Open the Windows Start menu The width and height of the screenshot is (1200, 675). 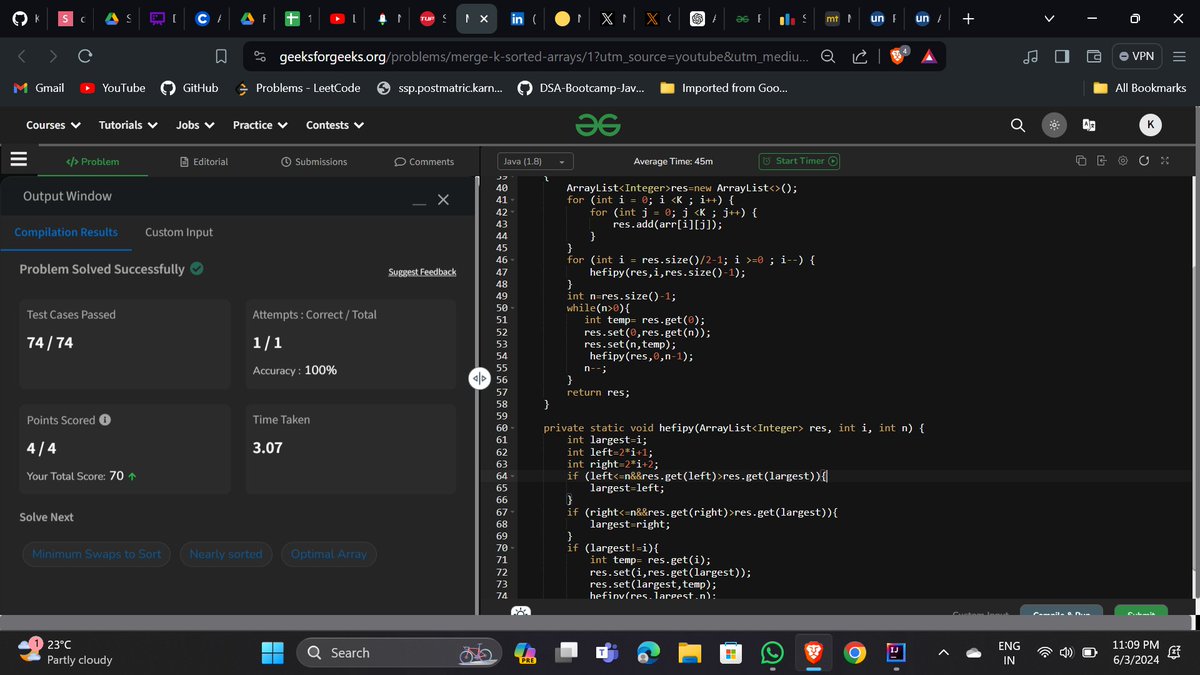273,653
